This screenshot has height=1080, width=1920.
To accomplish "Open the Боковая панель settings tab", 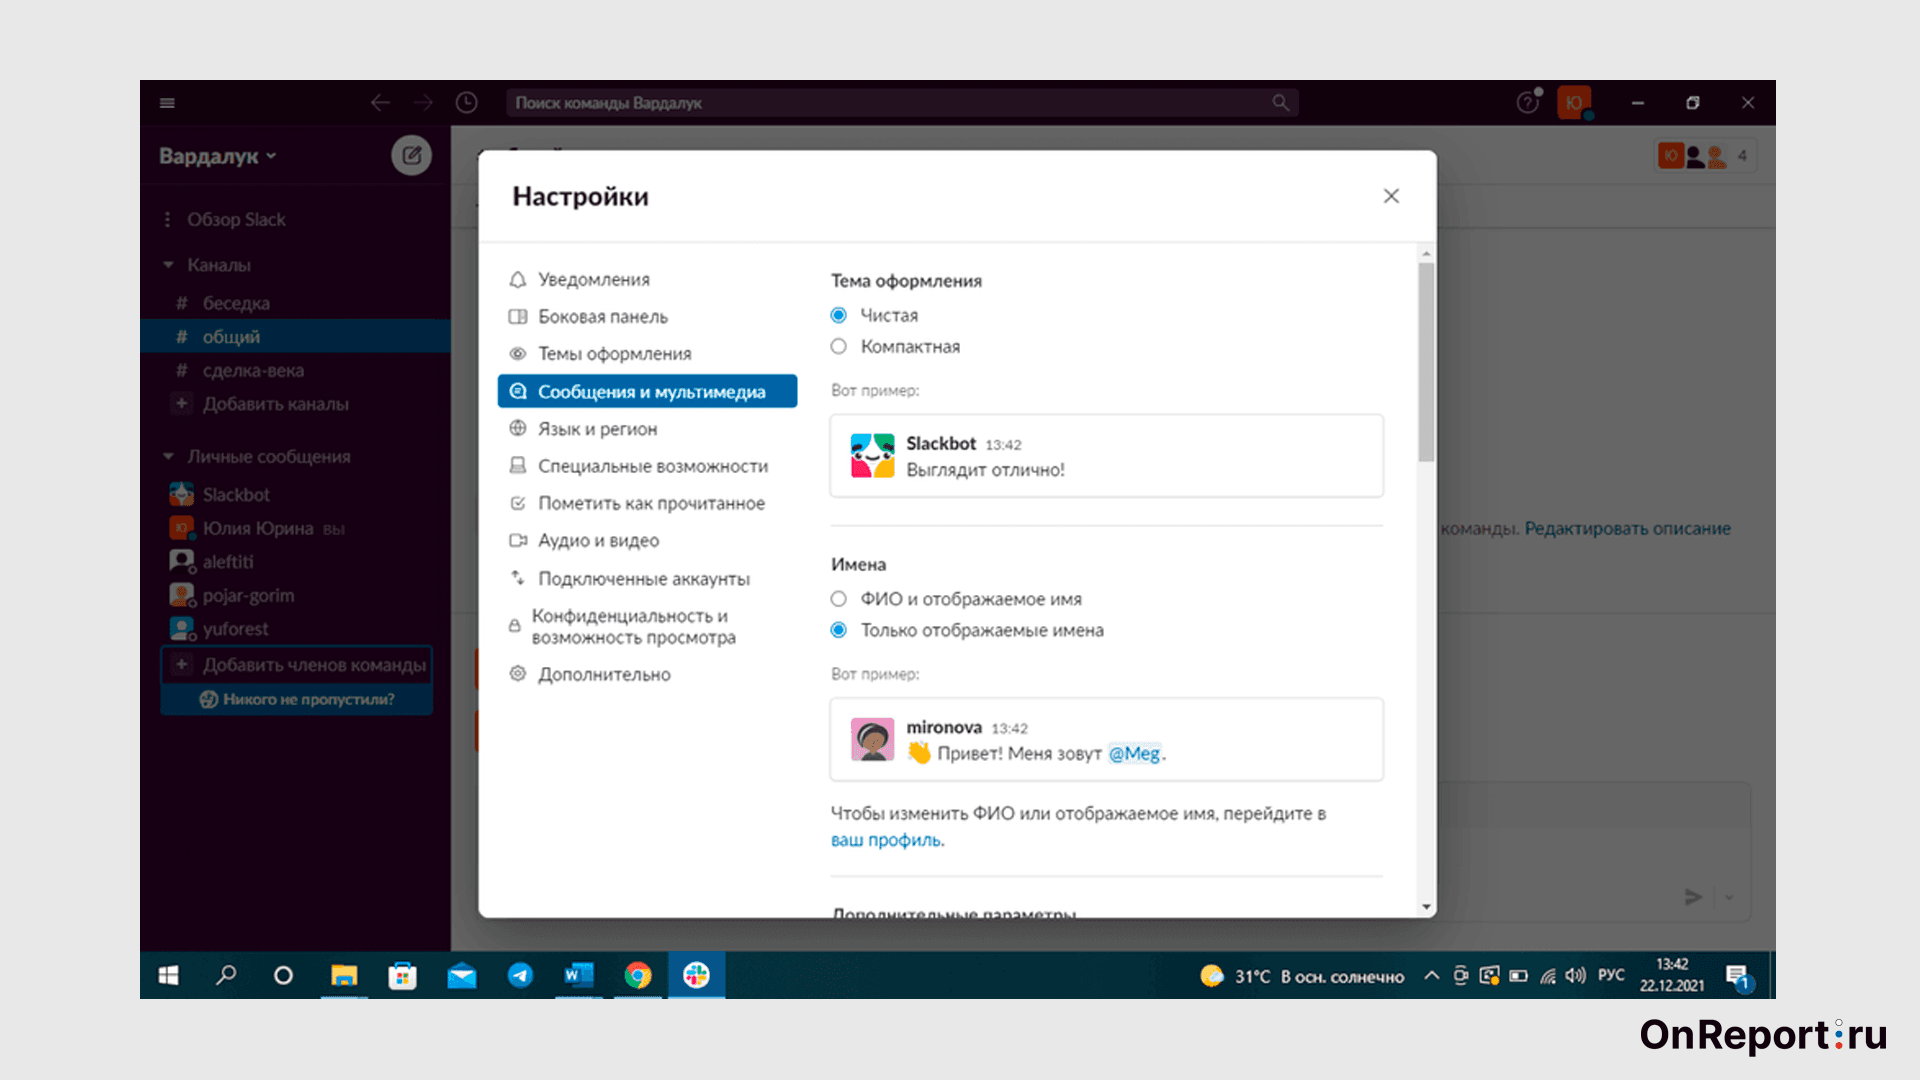I will tap(647, 316).
